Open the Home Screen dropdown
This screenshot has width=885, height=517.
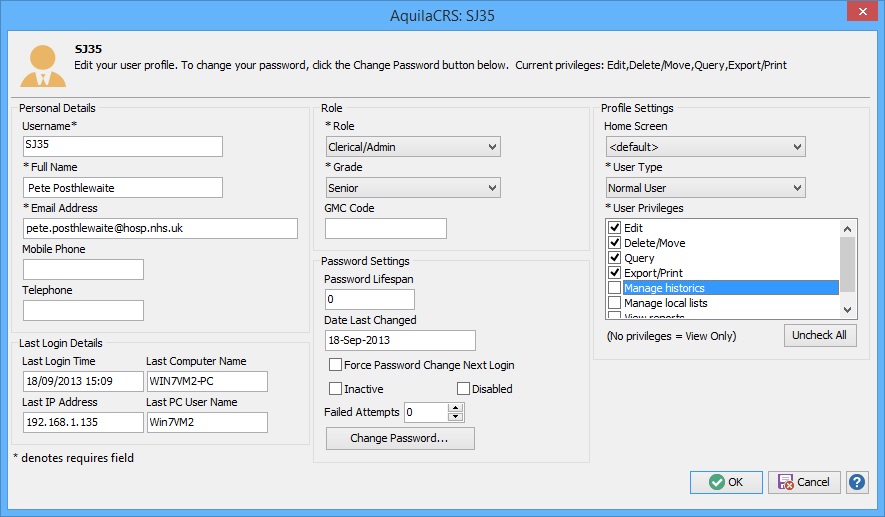coord(705,147)
